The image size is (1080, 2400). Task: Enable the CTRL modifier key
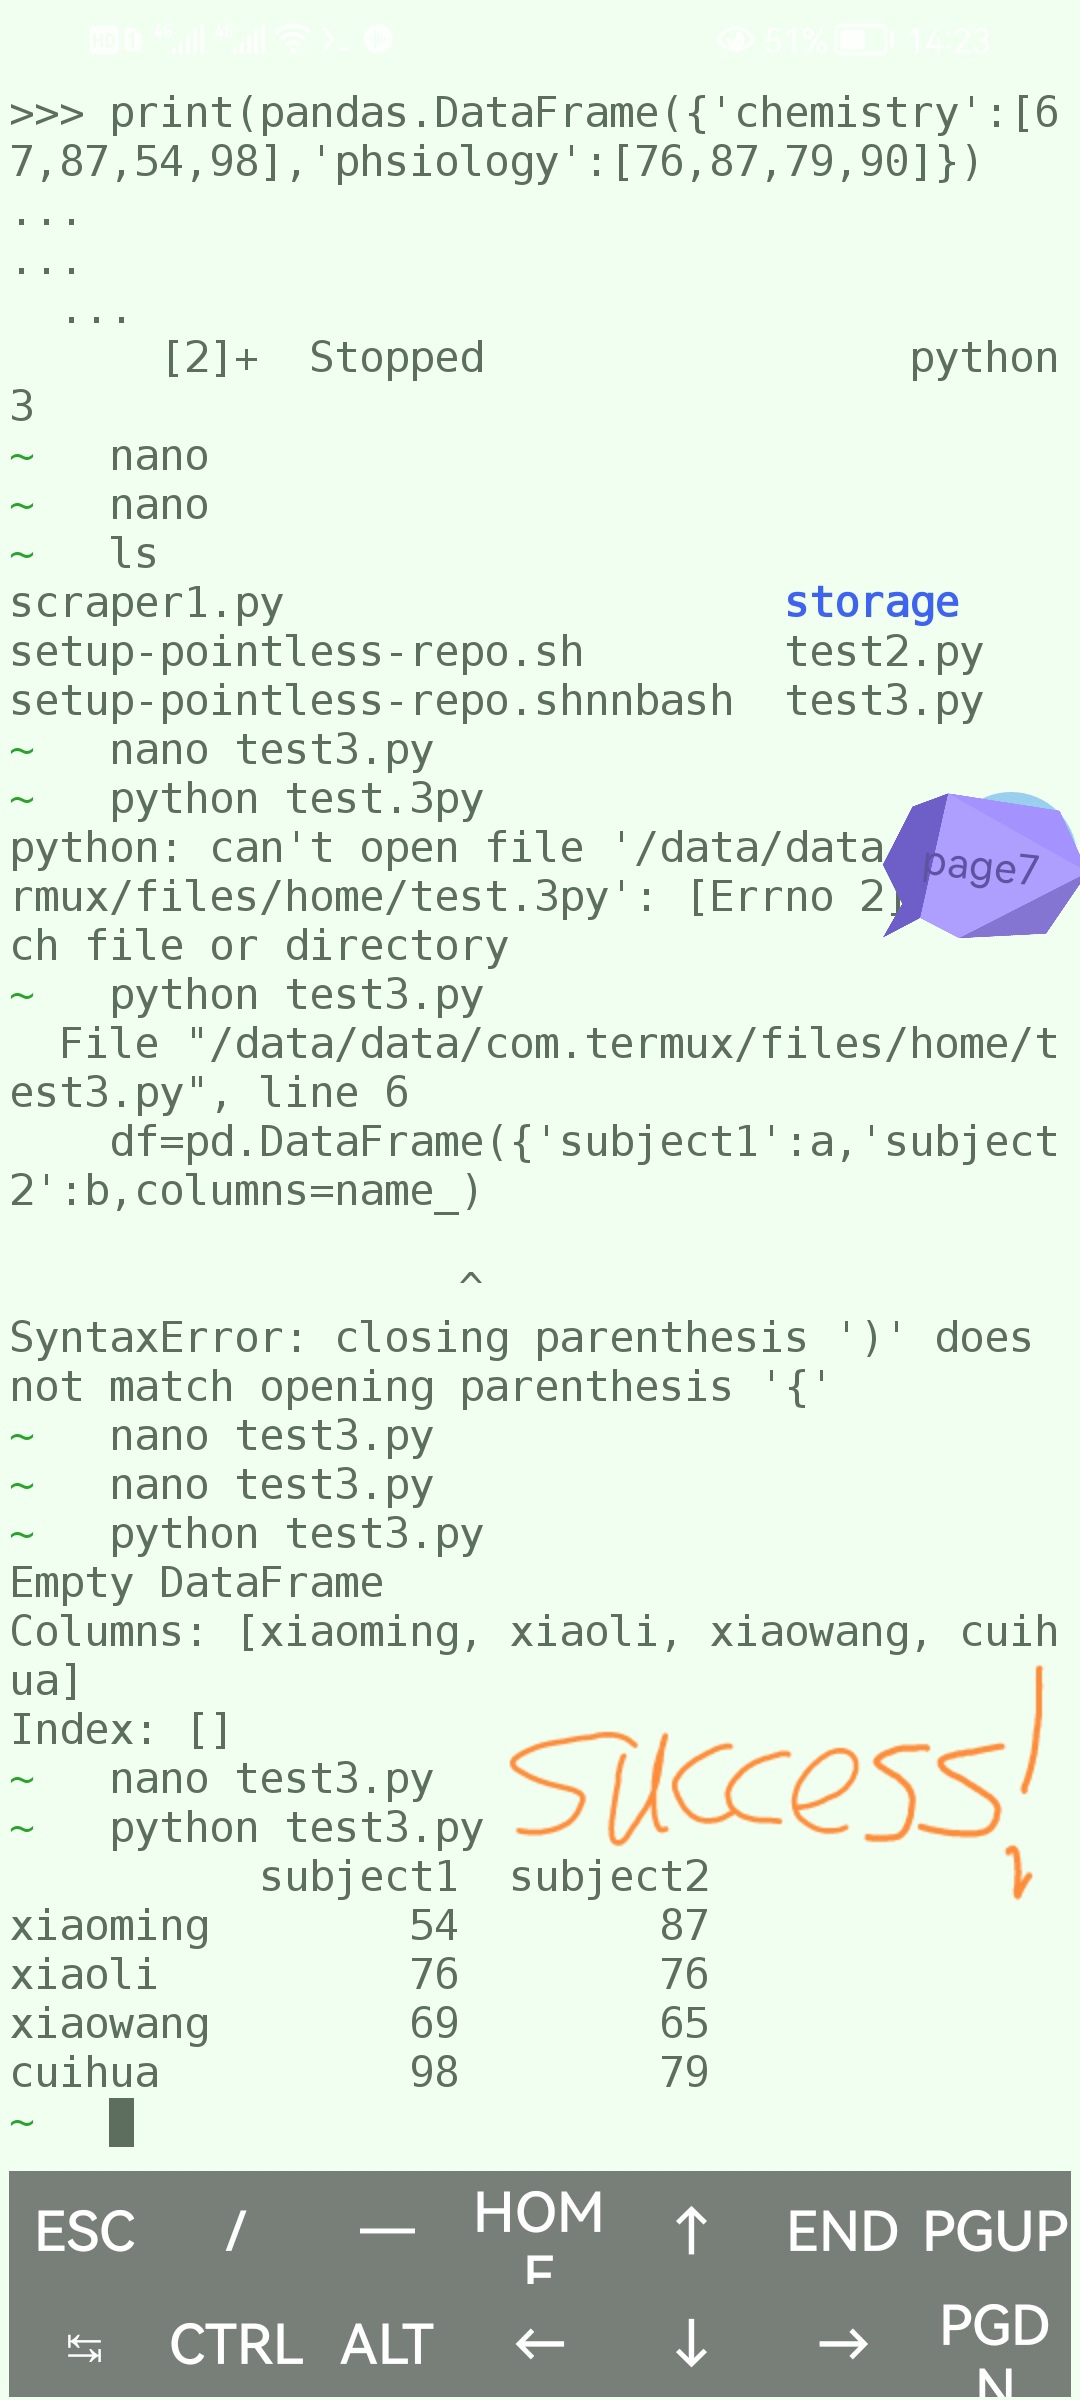237,2341
